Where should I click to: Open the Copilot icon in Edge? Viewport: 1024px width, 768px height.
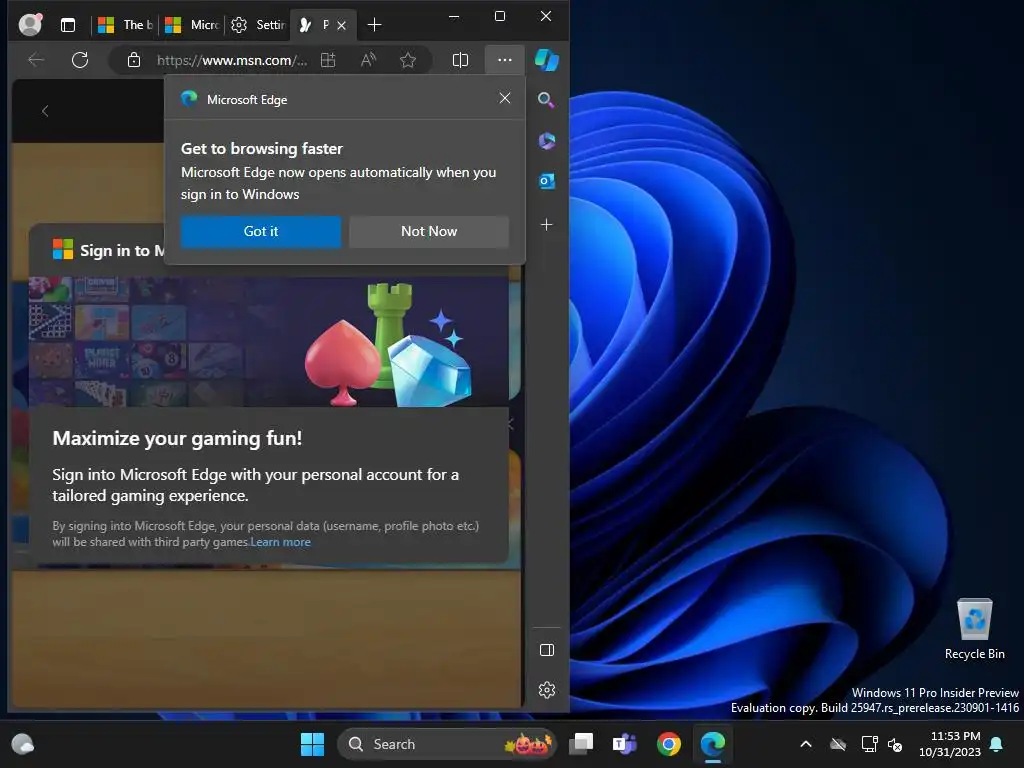point(547,60)
